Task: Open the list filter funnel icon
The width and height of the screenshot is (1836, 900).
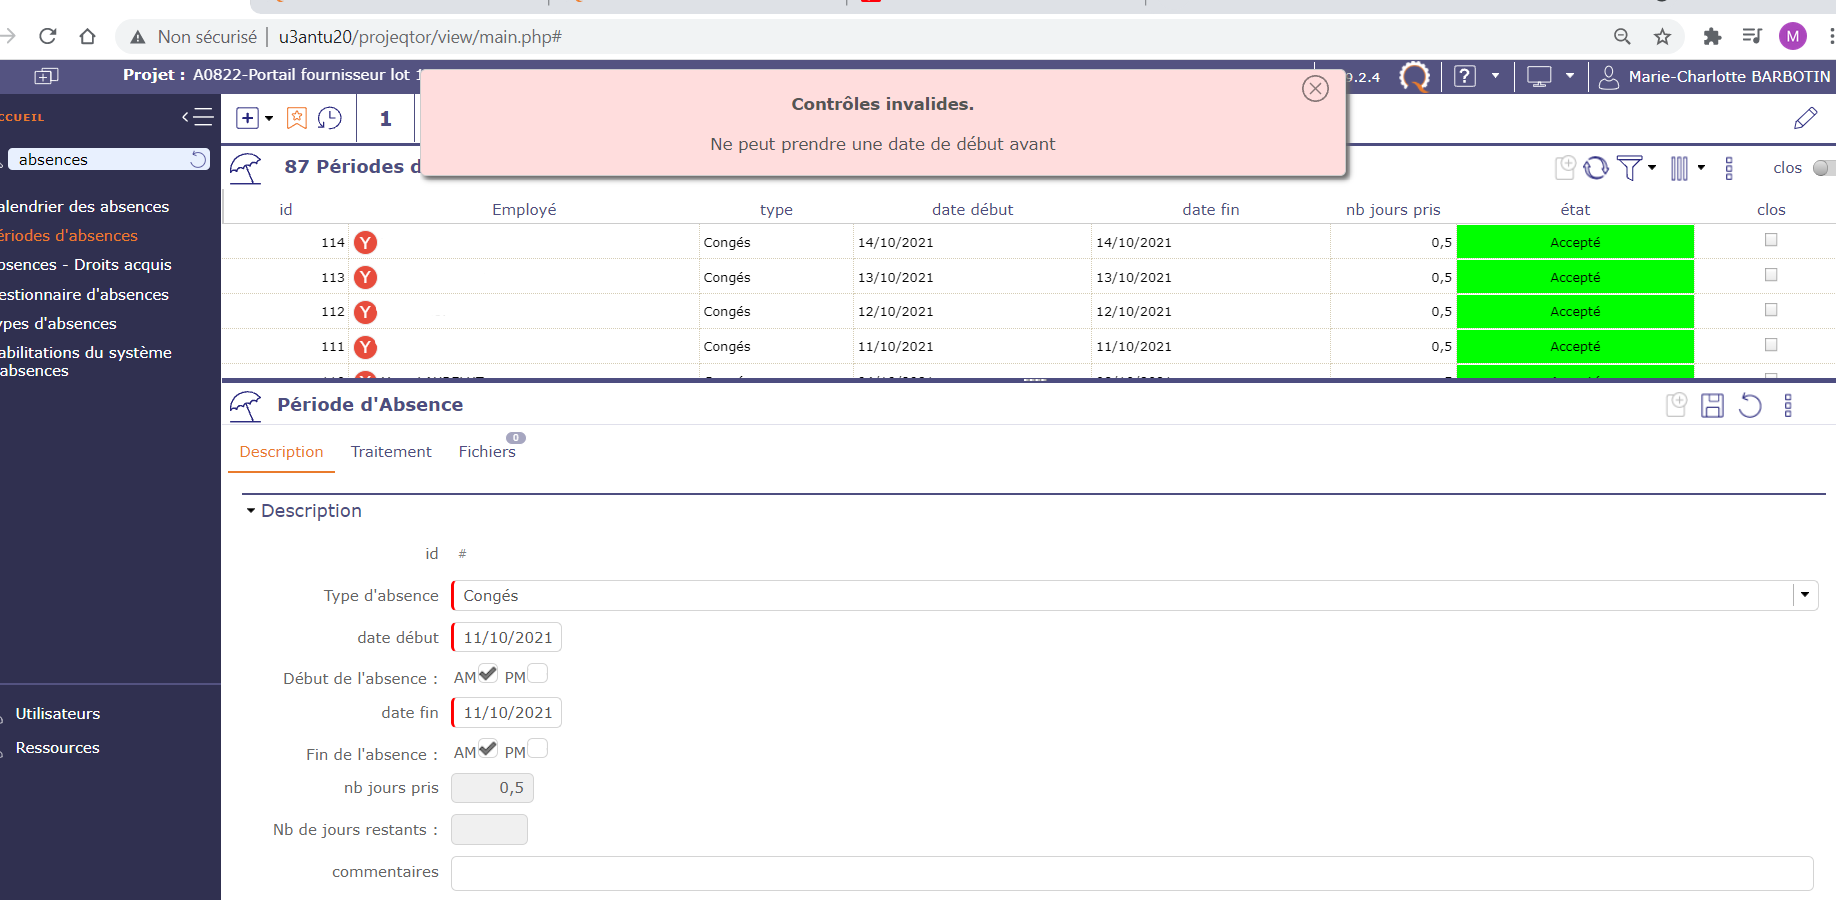Action: 1629,168
